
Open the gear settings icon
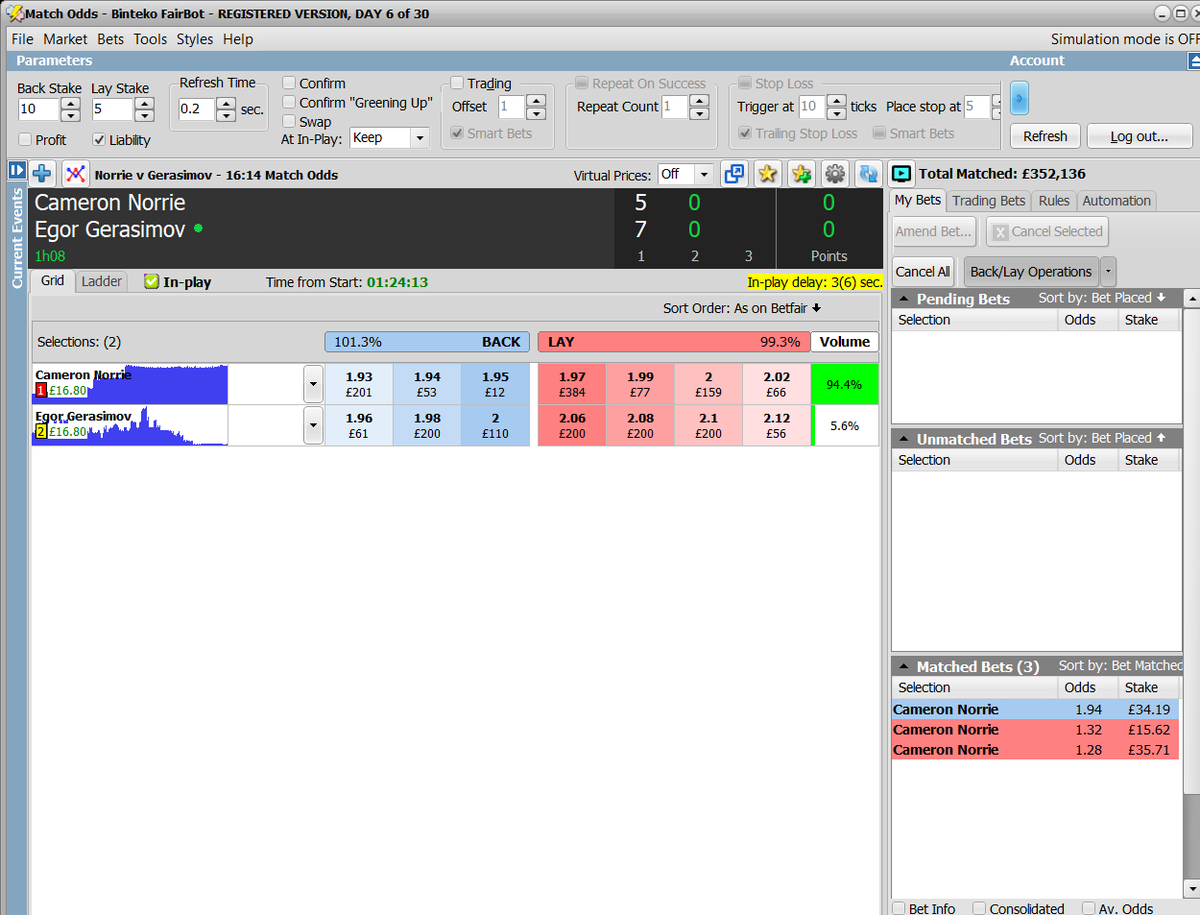[x=835, y=174]
